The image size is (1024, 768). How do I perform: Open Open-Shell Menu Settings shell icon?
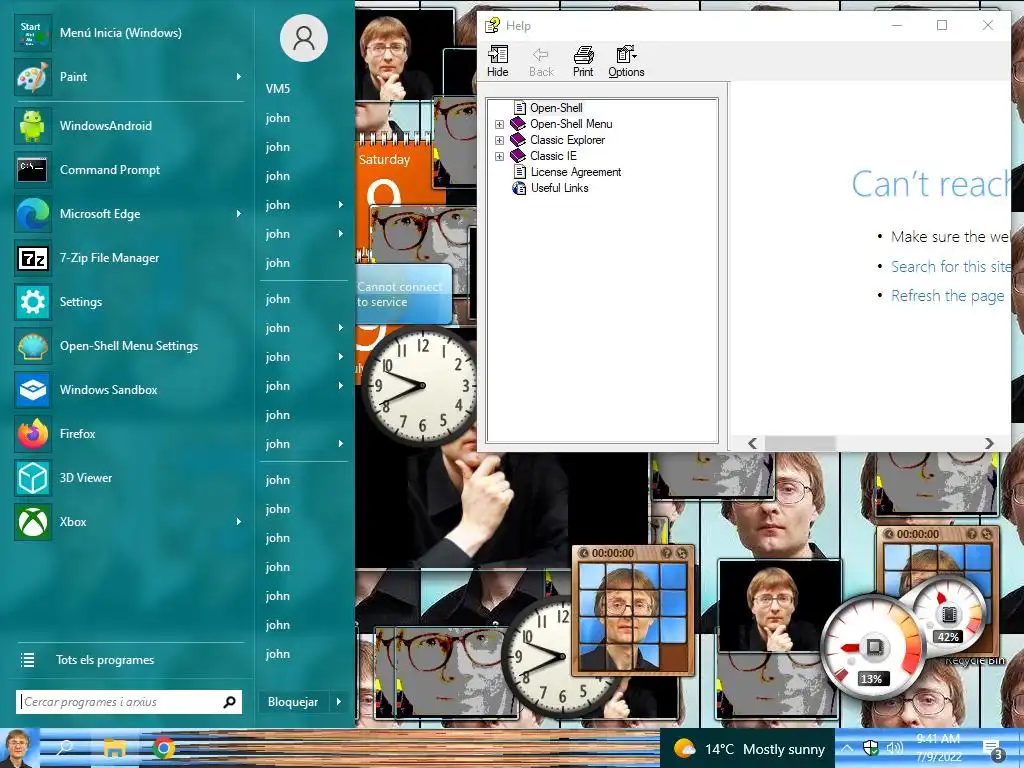(x=32, y=345)
